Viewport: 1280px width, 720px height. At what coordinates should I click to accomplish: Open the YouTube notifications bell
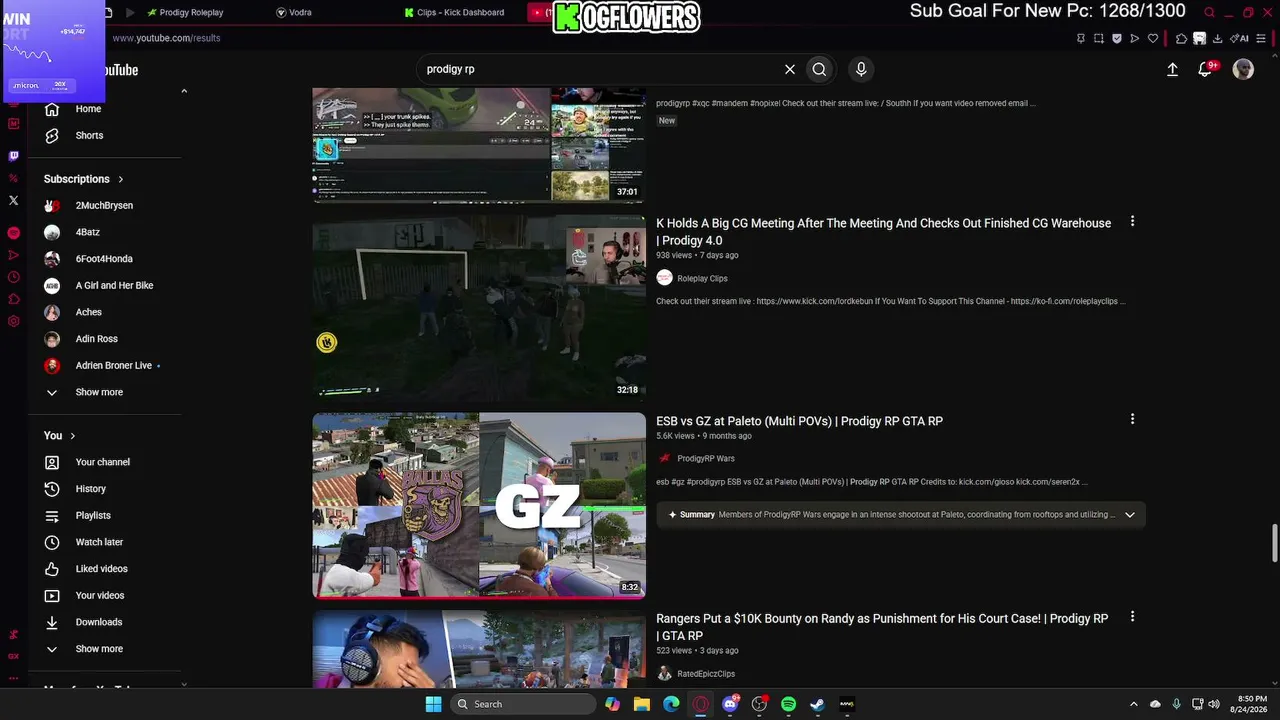click(x=1205, y=69)
